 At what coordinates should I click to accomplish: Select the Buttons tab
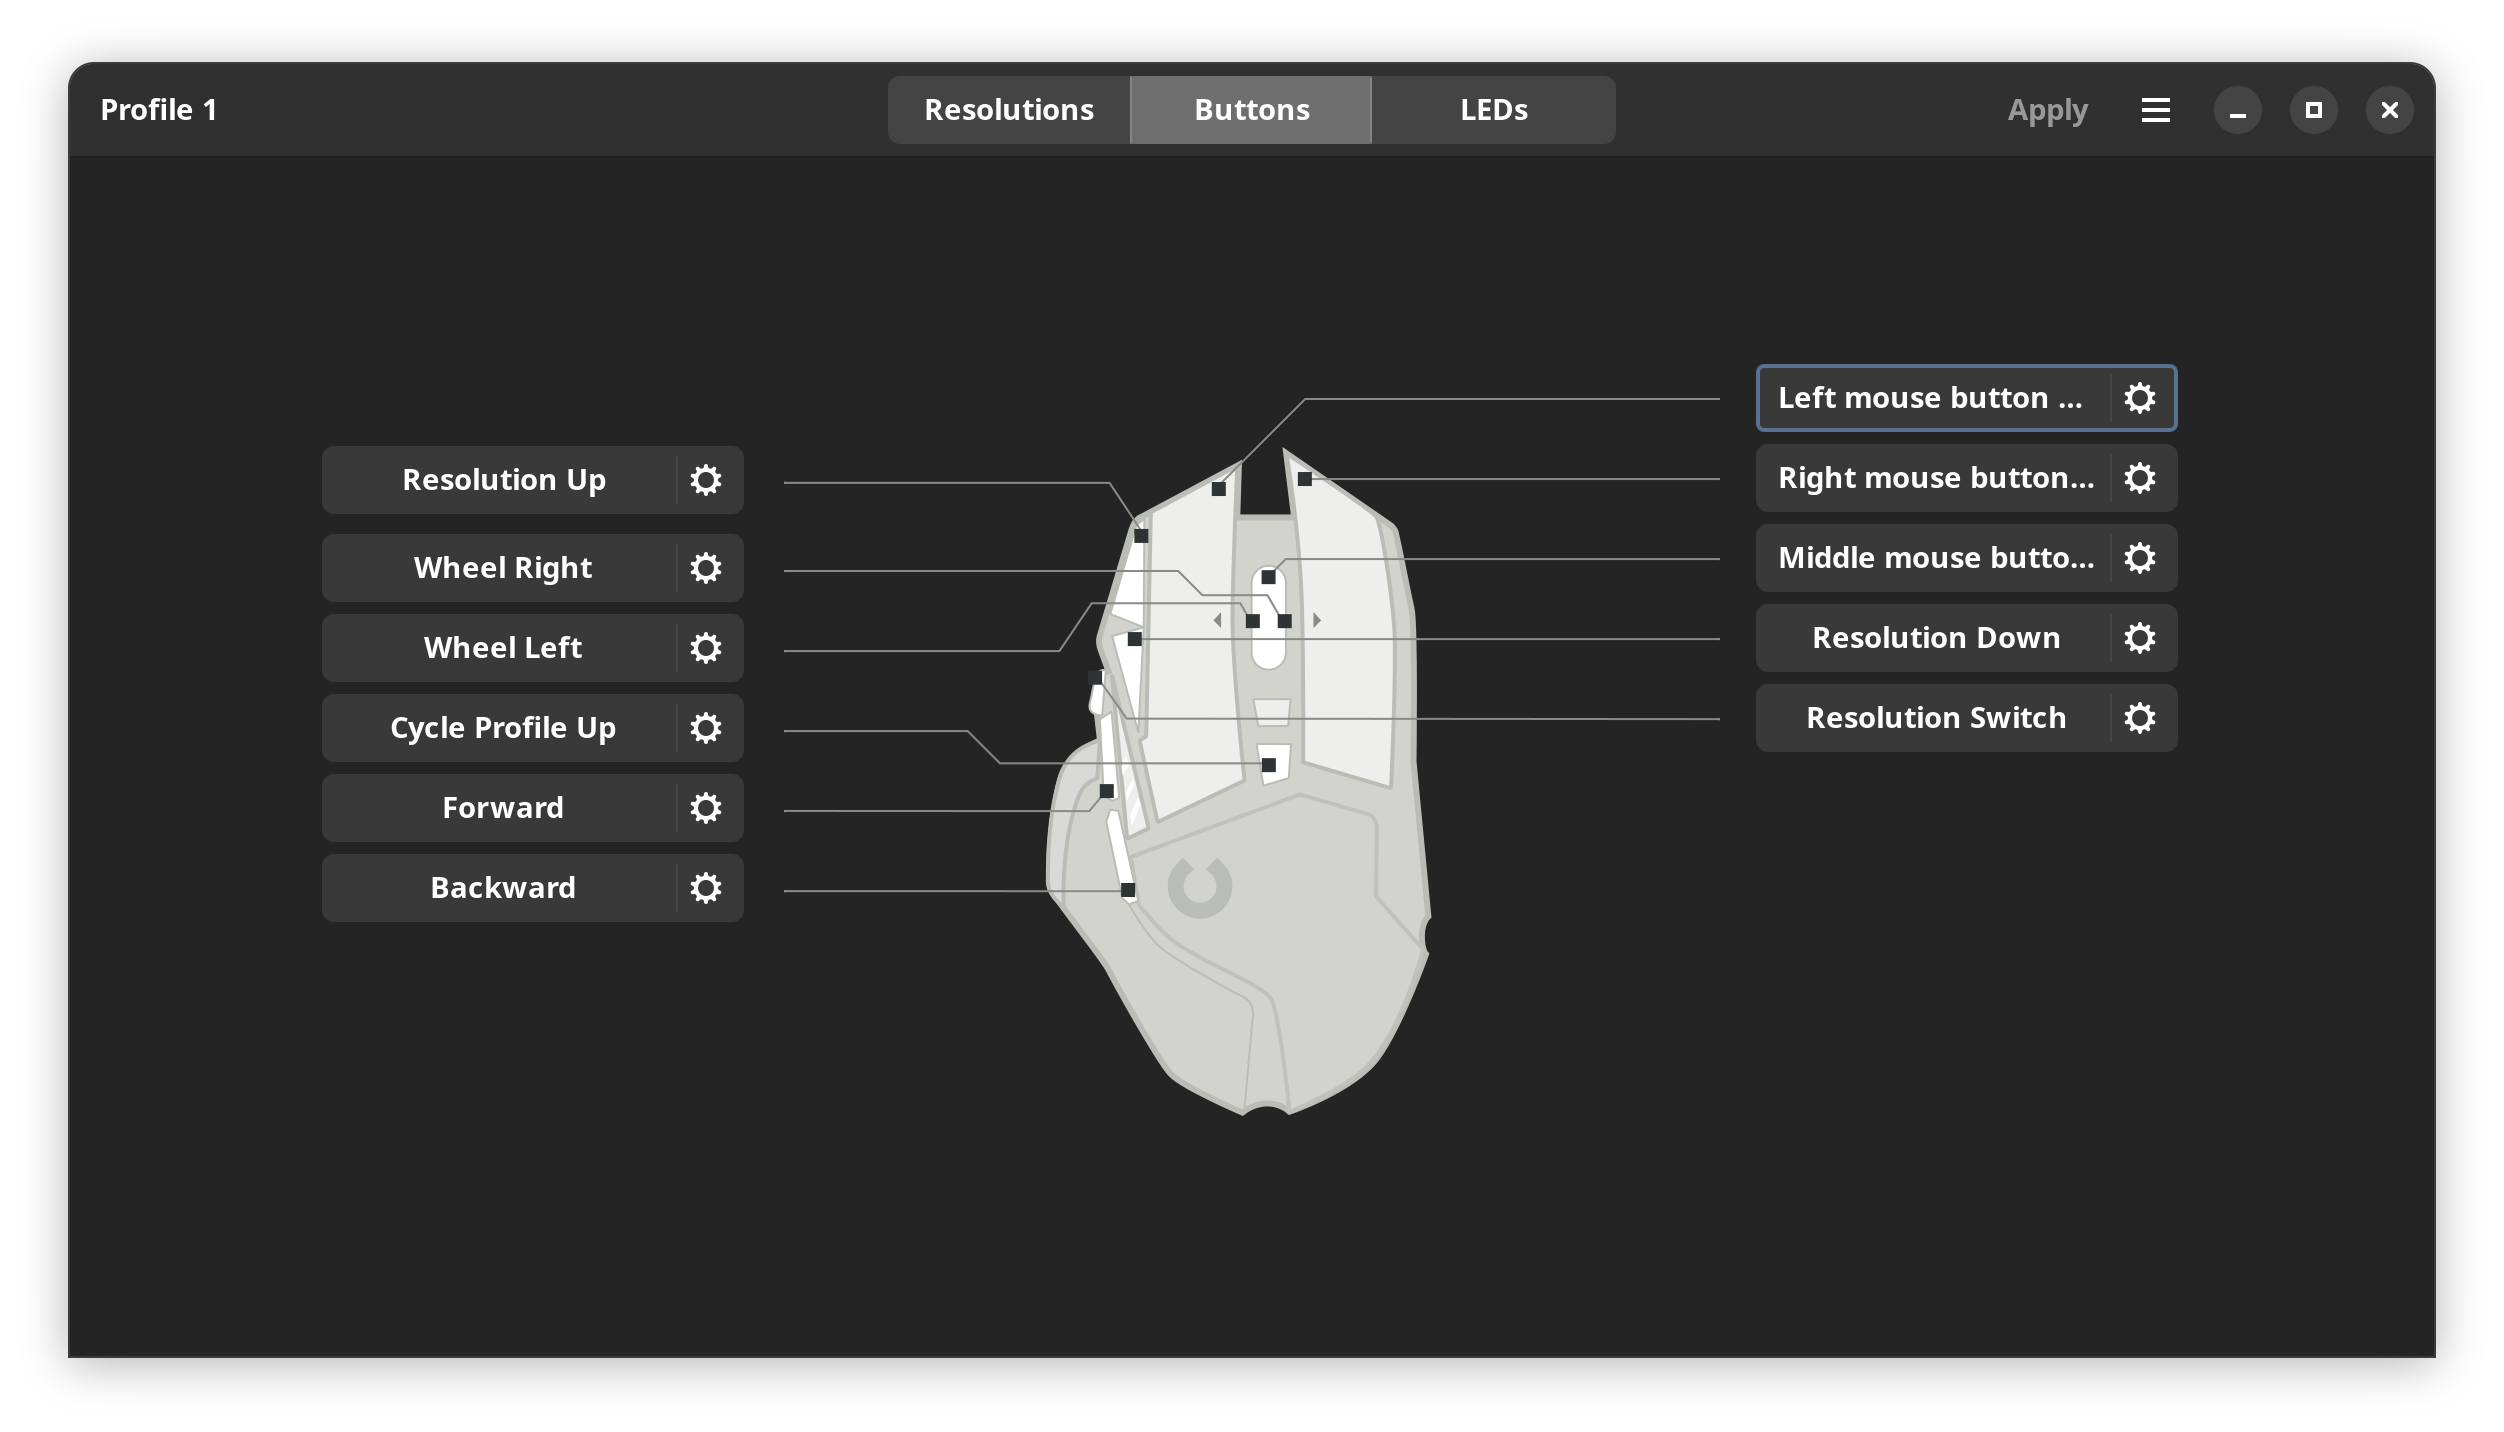(x=1251, y=110)
